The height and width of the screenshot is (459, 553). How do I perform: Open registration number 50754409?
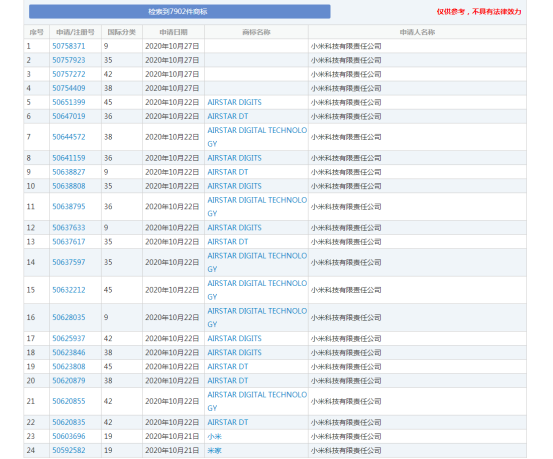[69, 88]
